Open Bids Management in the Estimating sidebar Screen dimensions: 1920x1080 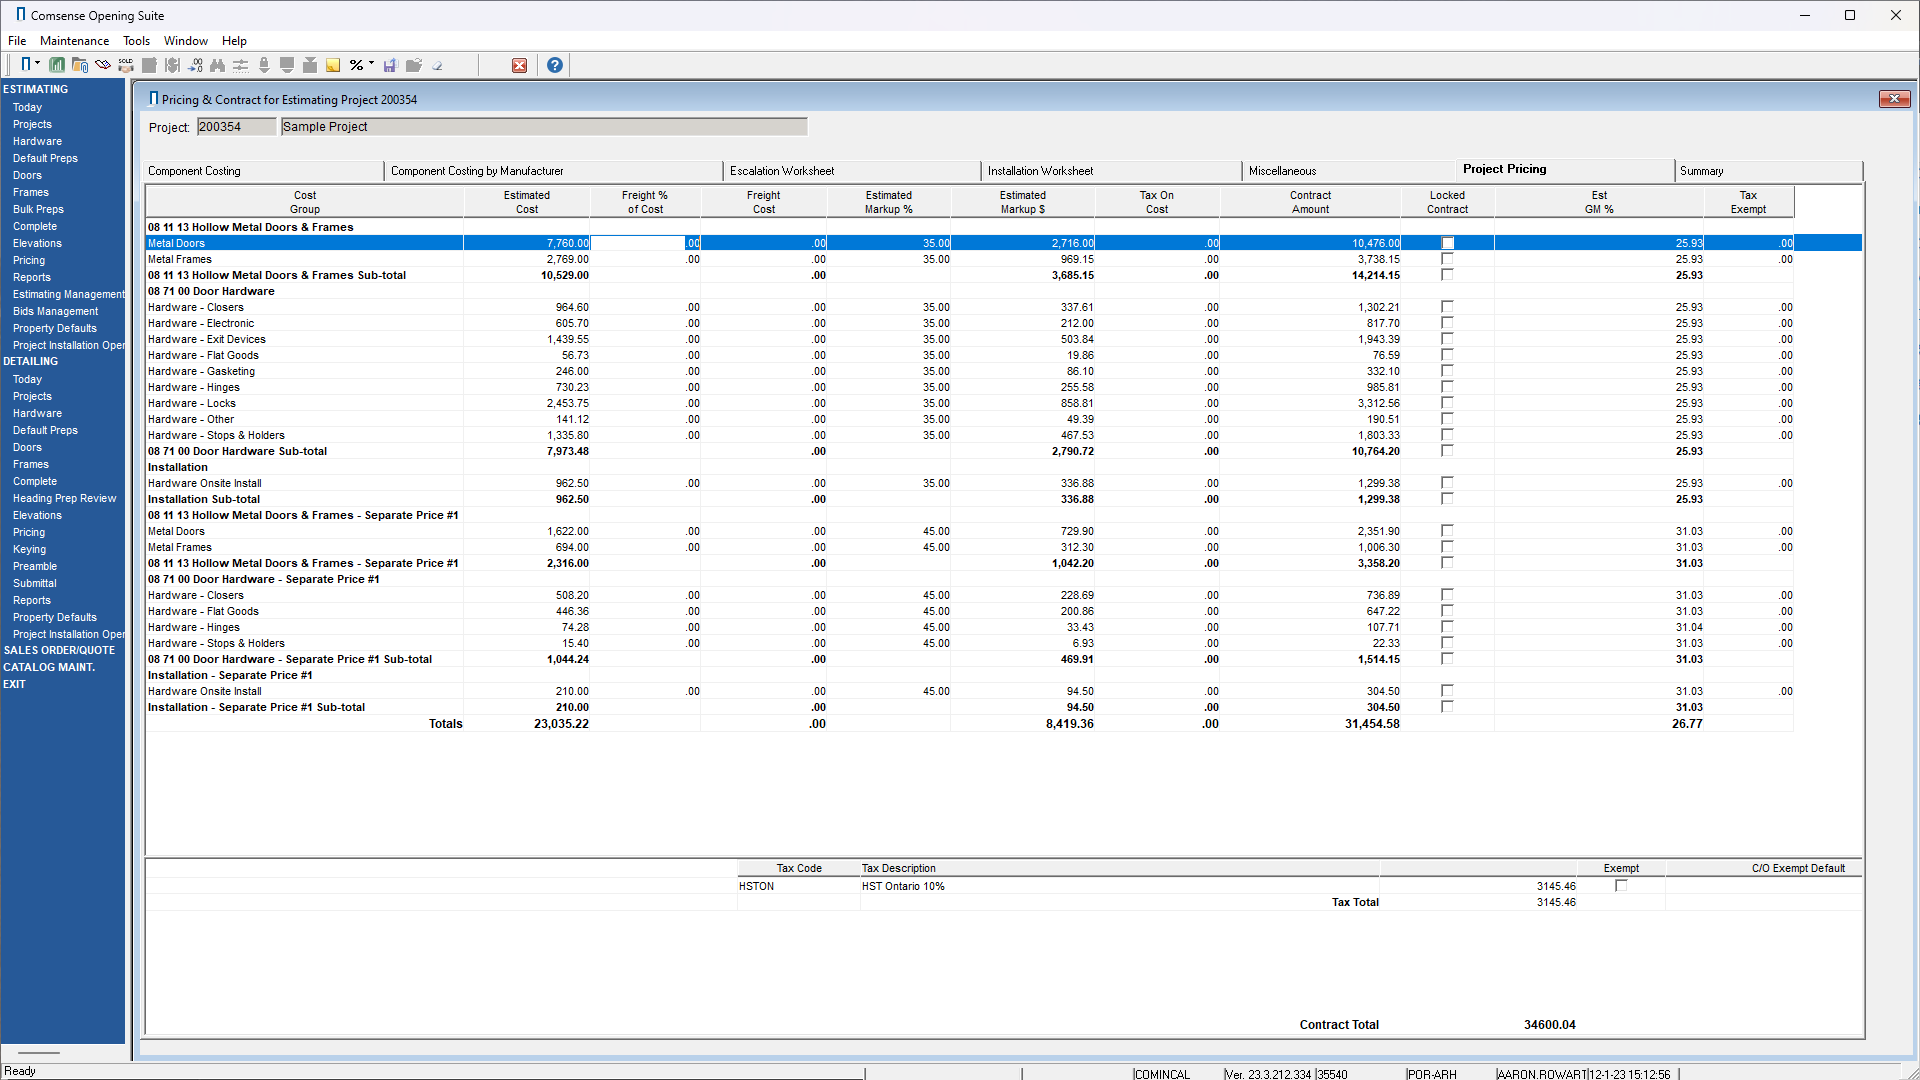point(55,311)
